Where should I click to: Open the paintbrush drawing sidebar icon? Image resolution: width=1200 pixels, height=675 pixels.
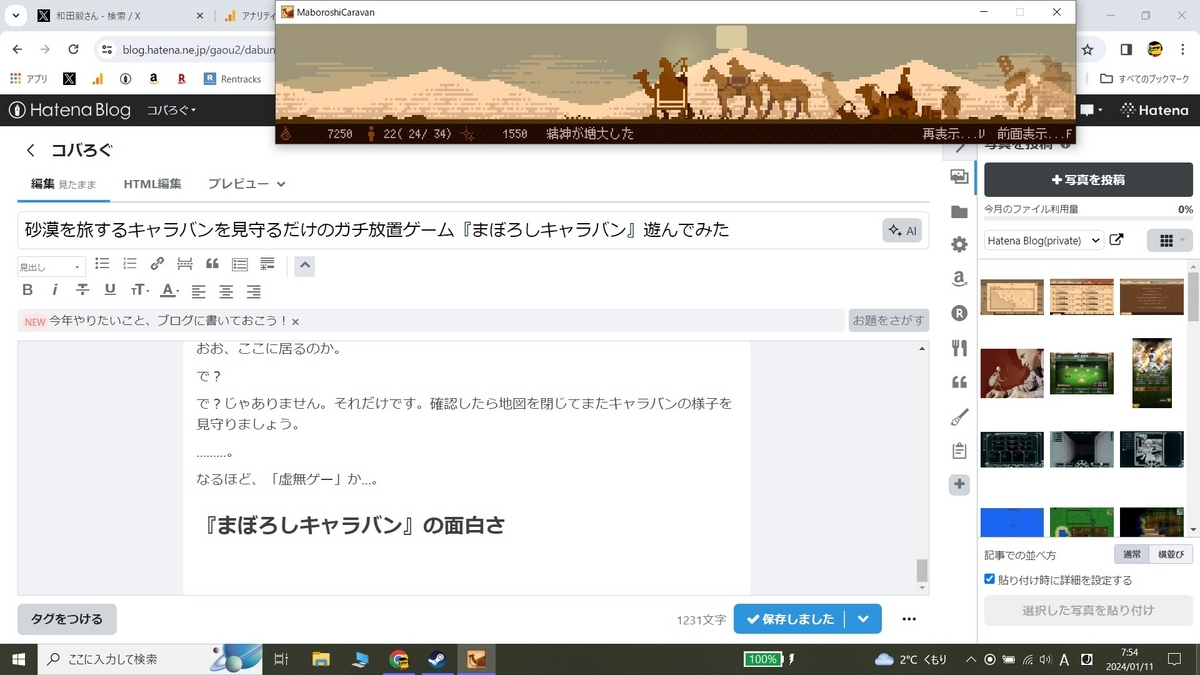pos(959,416)
